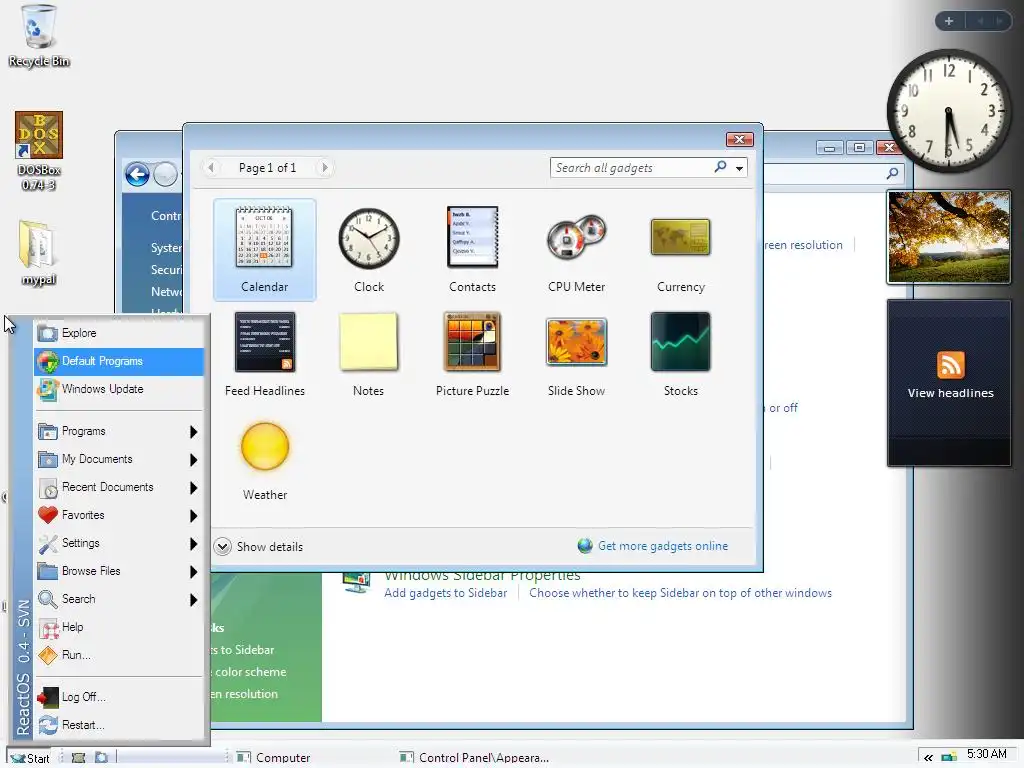
Task: Go to previous gadget page arrow
Action: point(210,168)
